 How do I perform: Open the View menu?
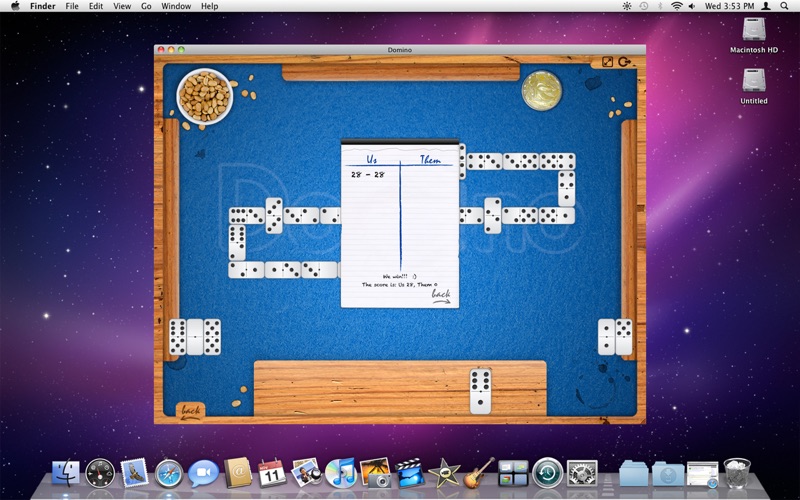[122, 6]
